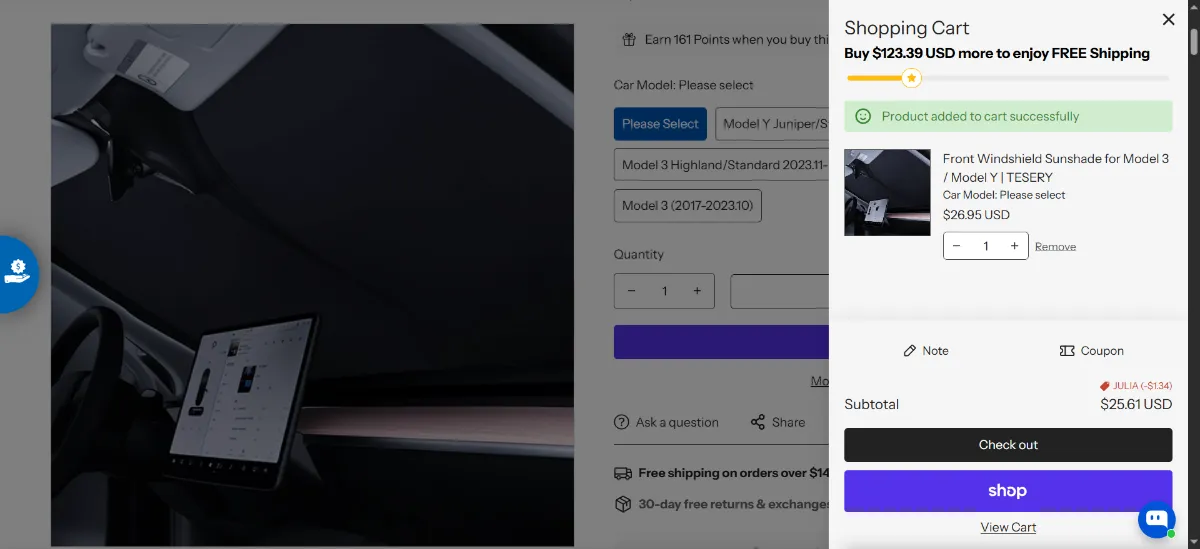Select the Please Select car model option

coord(660,124)
